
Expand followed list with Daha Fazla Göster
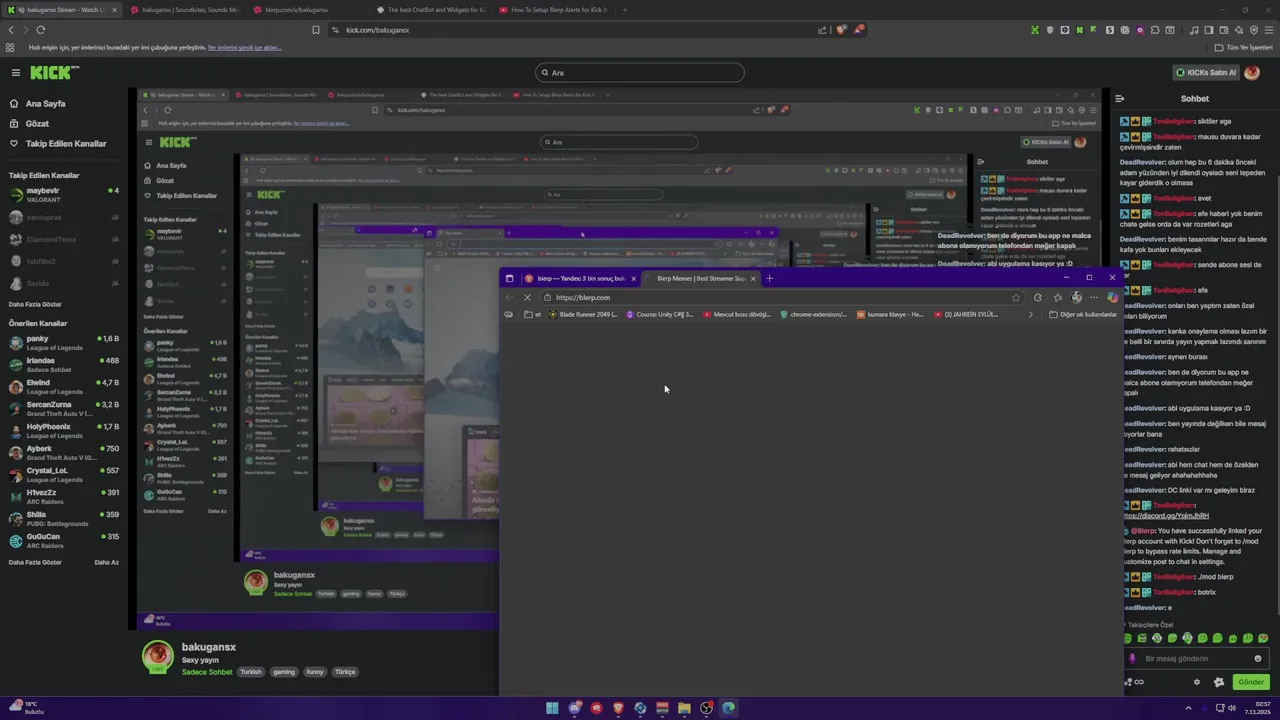[35, 304]
